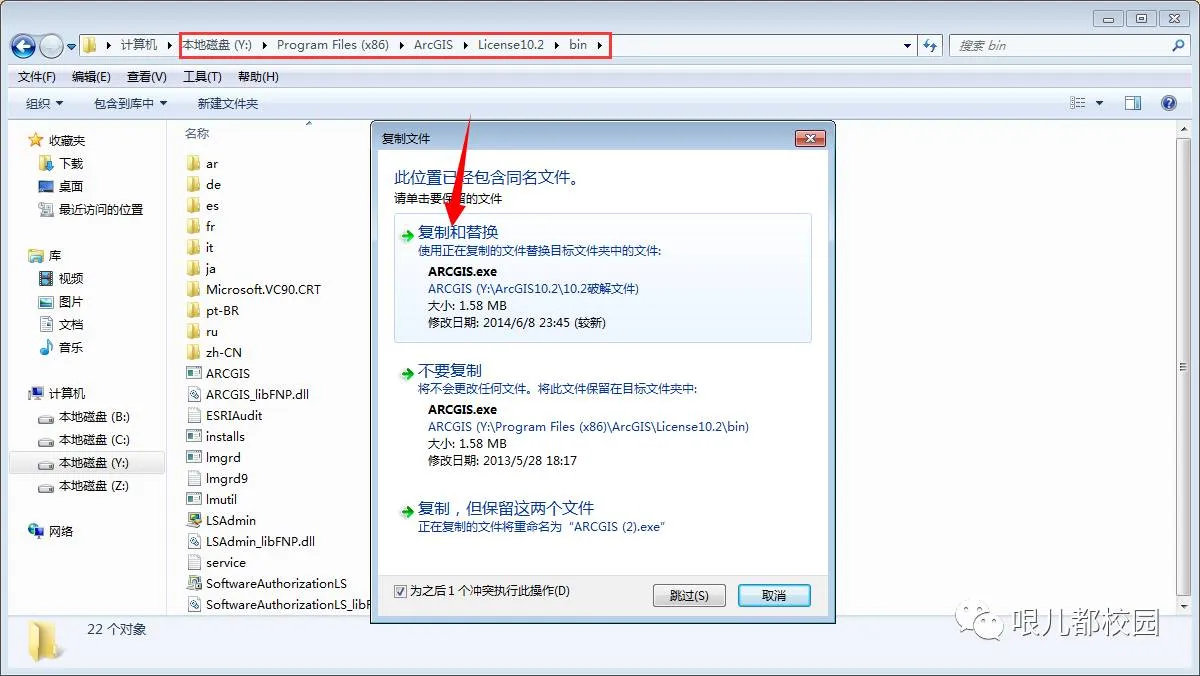Click the refresh address bar button
This screenshot has height=676, width=1200.
pyautogui.click(x=931, y=45)
